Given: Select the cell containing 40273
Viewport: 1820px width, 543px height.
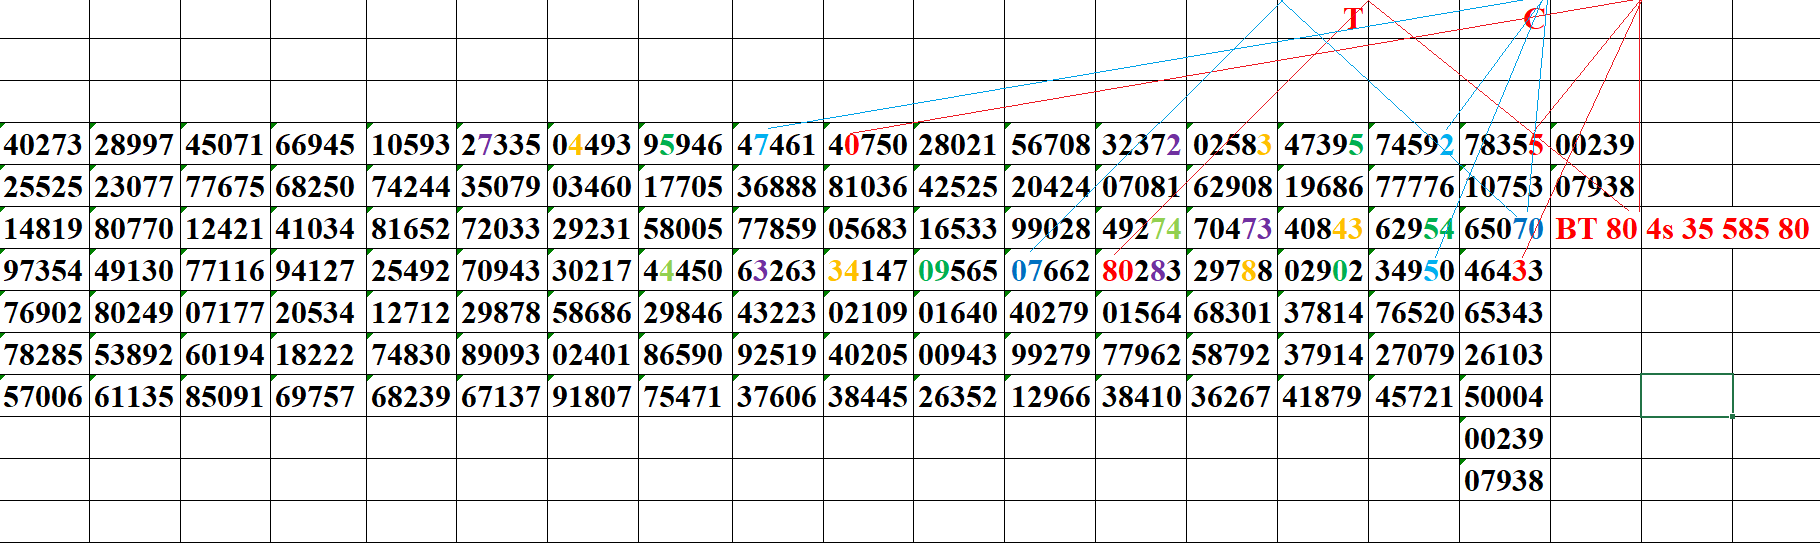Looking at the screenshot, I should point(44,145).
